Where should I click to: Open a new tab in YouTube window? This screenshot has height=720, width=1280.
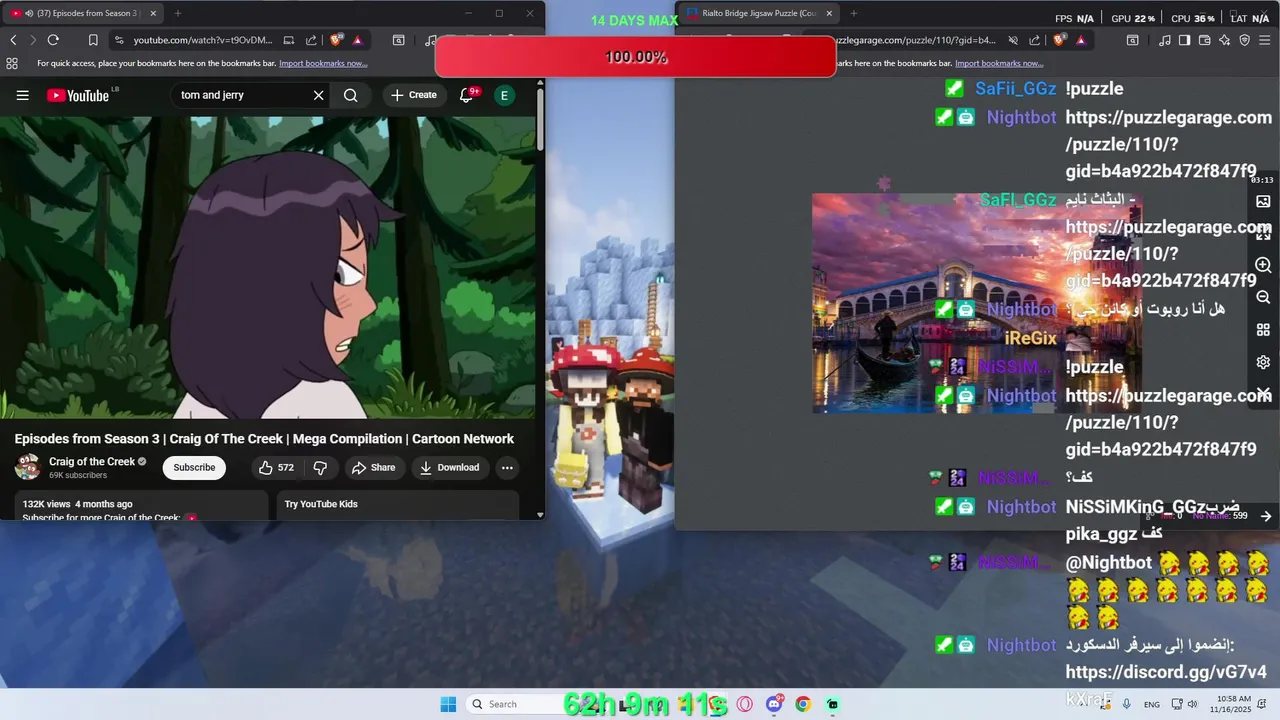(x=178, y=13)
